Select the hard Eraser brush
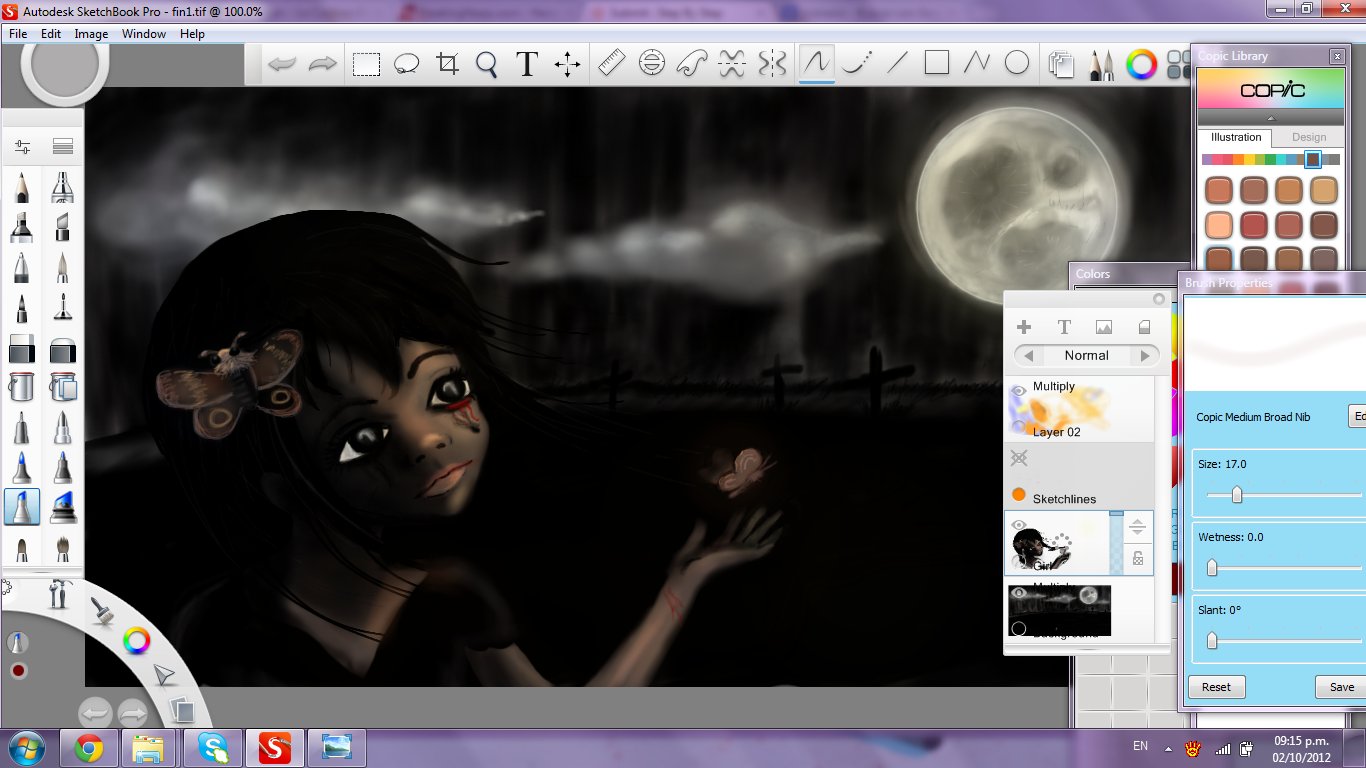Viewport: 1366px width, 768px height. (x=22, y=350)
